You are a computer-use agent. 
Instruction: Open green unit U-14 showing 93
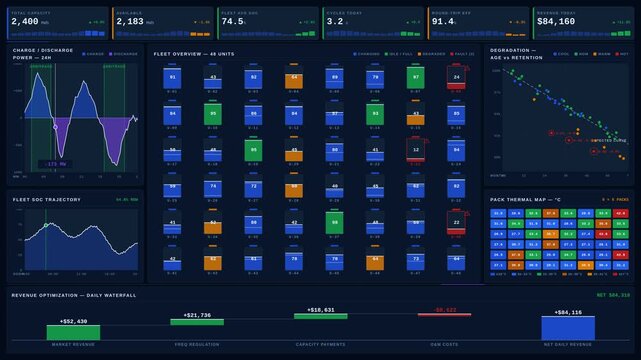tap(375, 114)
